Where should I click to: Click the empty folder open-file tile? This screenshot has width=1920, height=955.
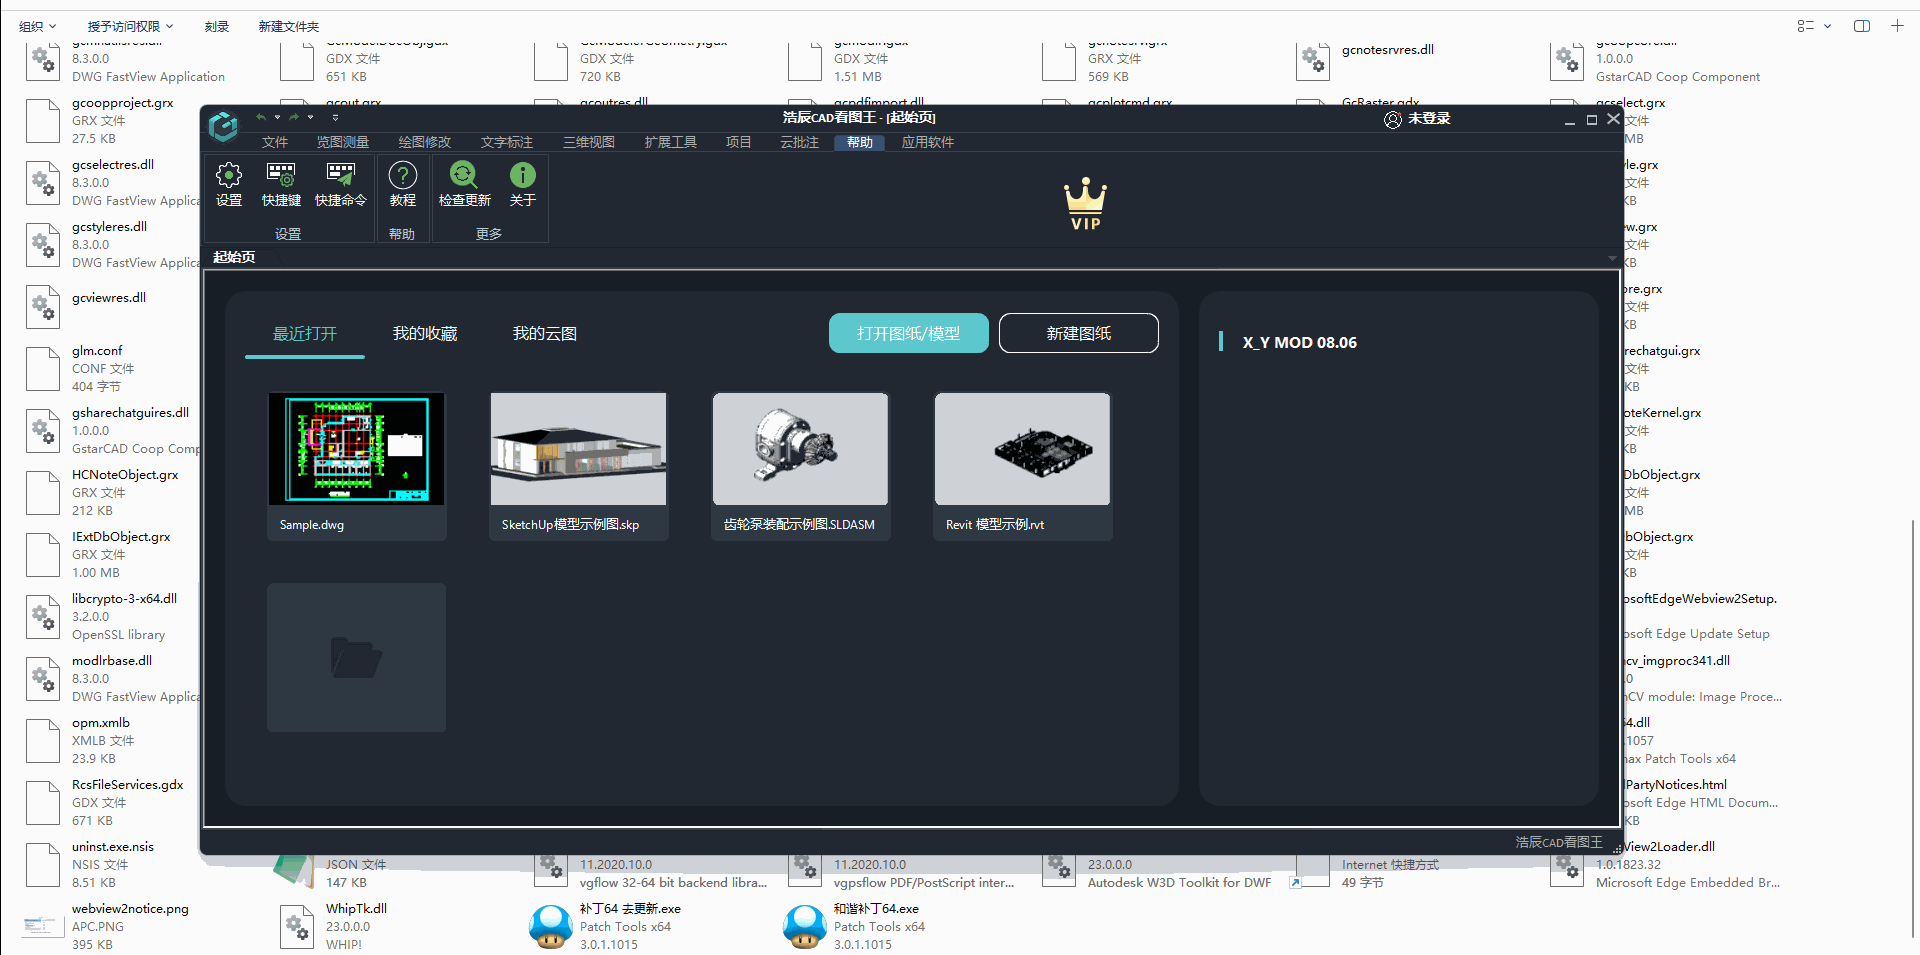click(357, 657)
